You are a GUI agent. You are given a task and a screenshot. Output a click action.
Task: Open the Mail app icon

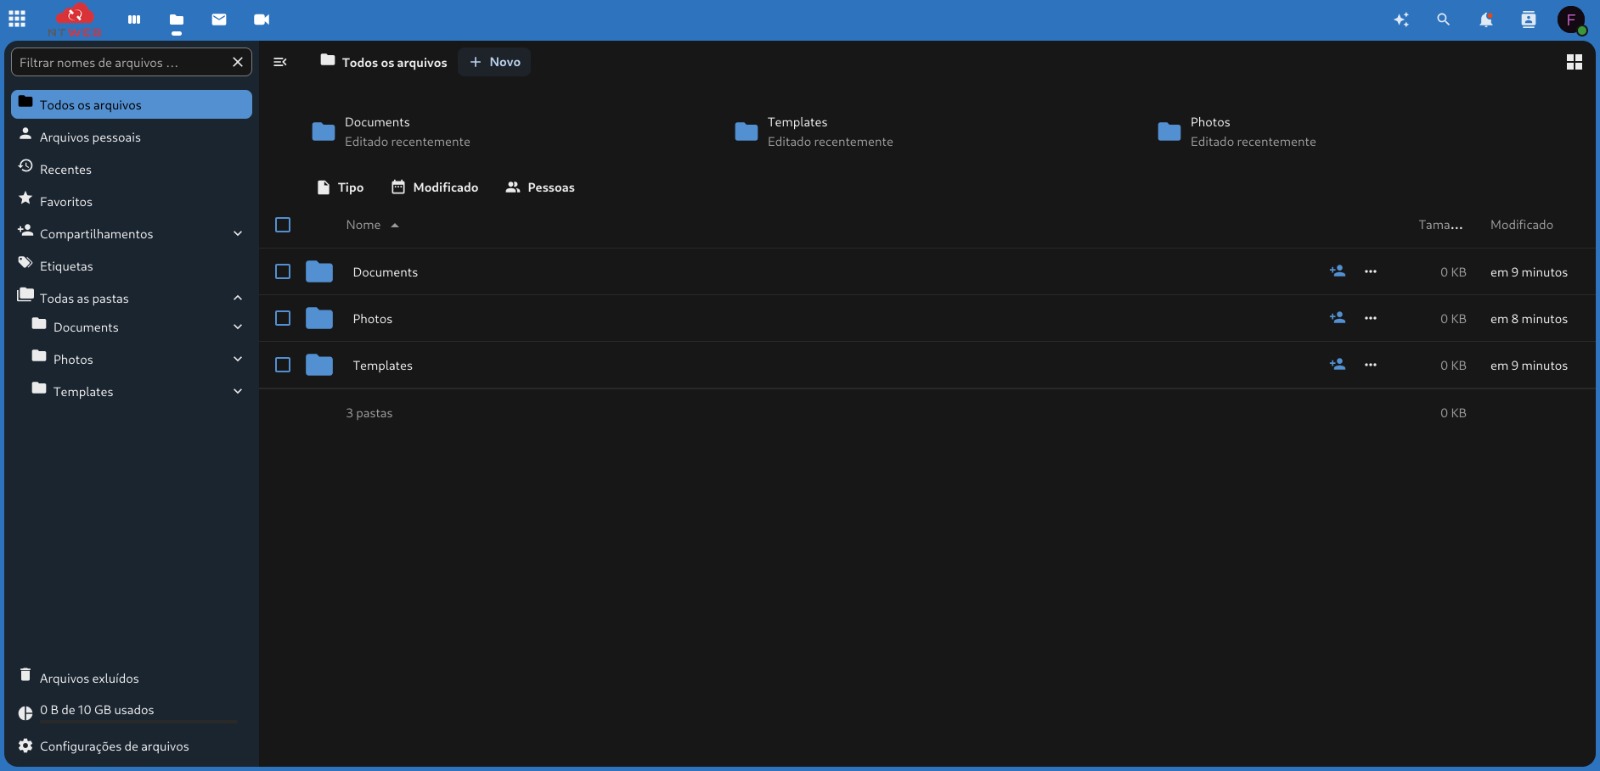click(x=219, y=19)
